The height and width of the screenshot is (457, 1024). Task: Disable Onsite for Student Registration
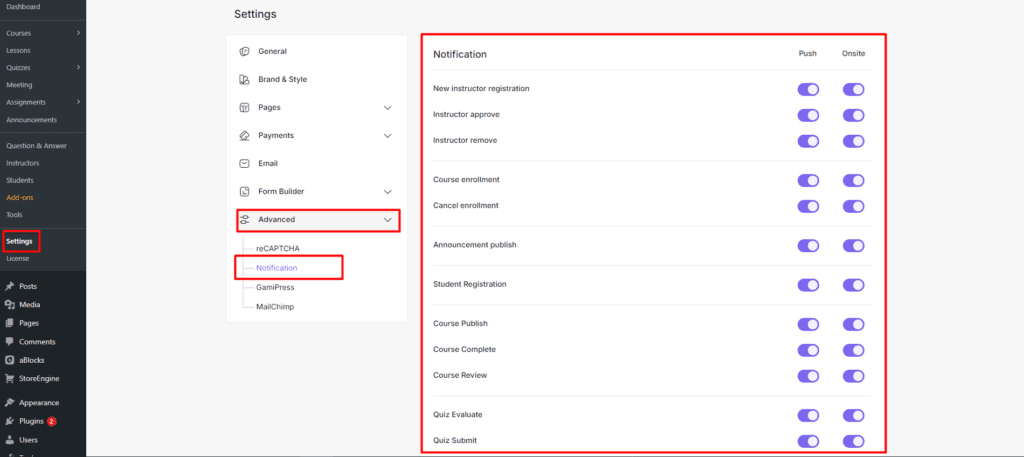(x=854, y=285)
